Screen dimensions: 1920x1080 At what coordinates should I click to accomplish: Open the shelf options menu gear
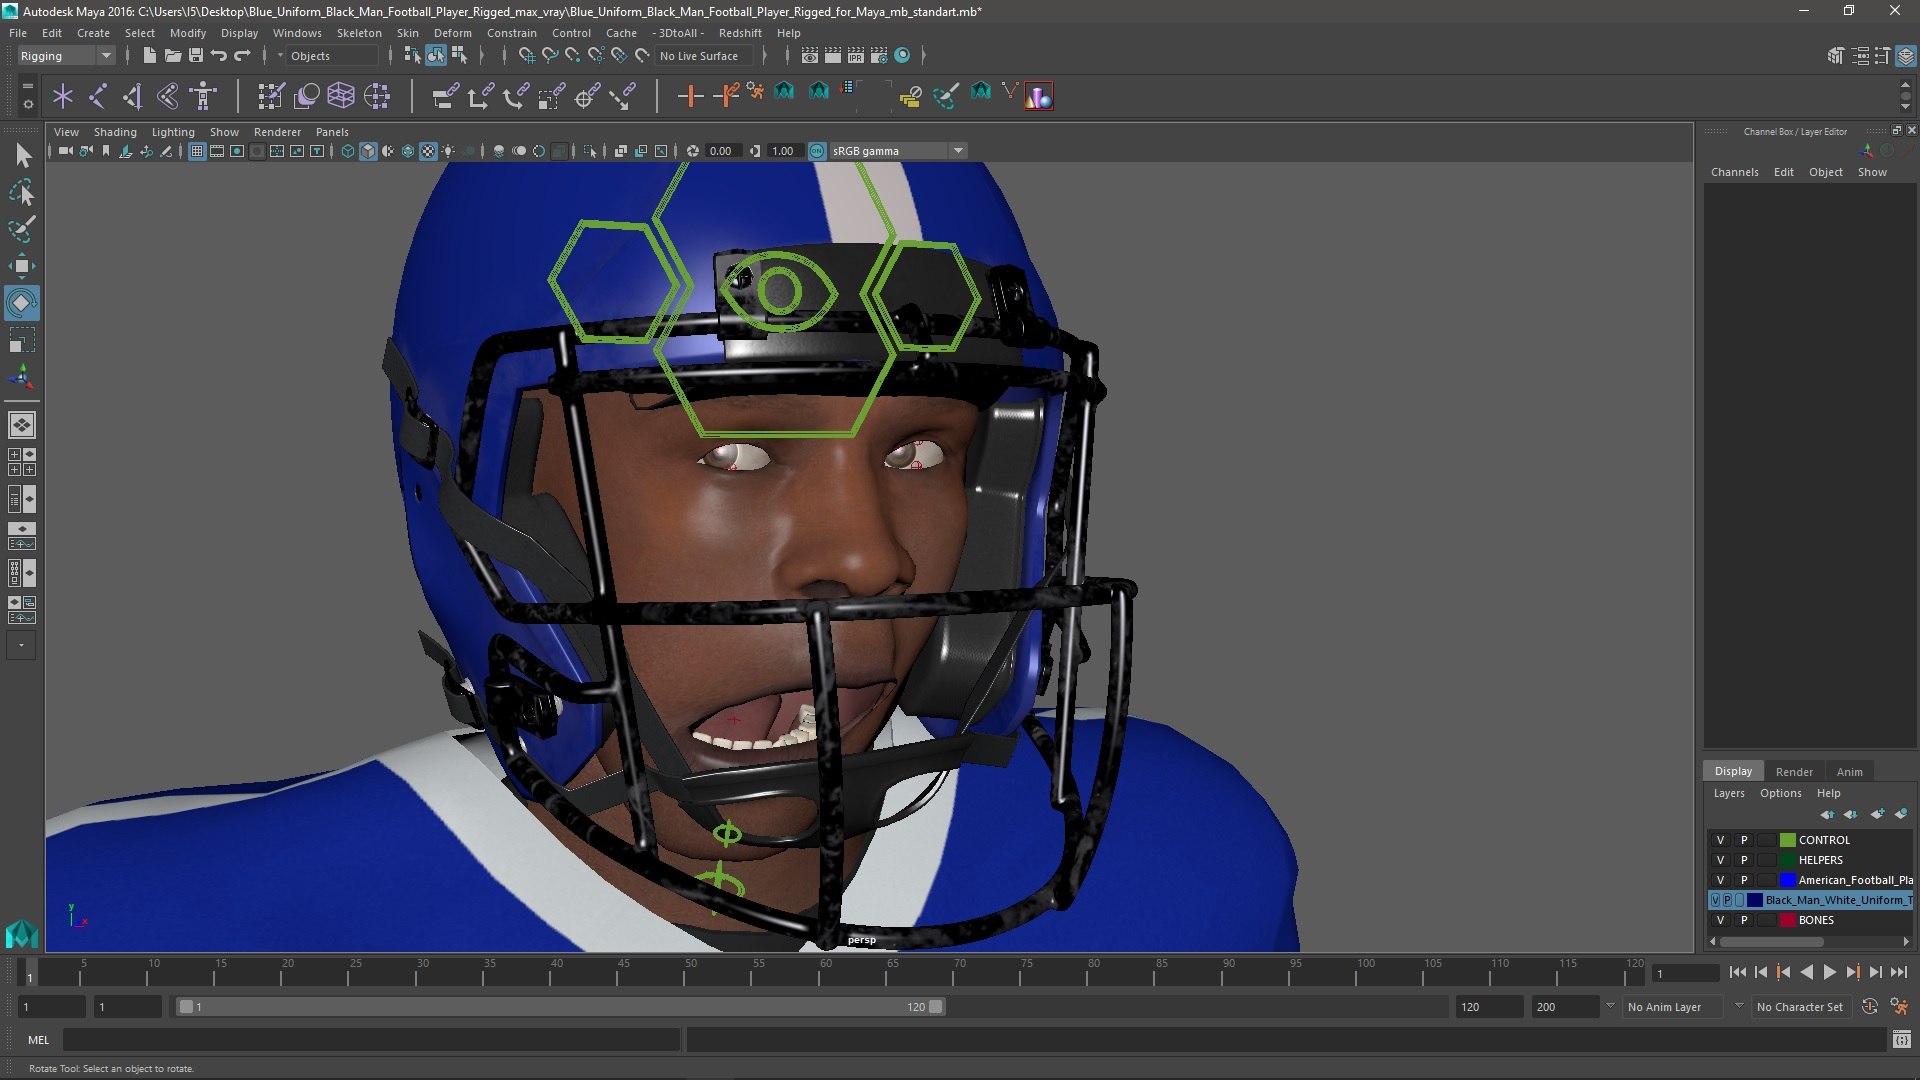[x=28, y=103]
